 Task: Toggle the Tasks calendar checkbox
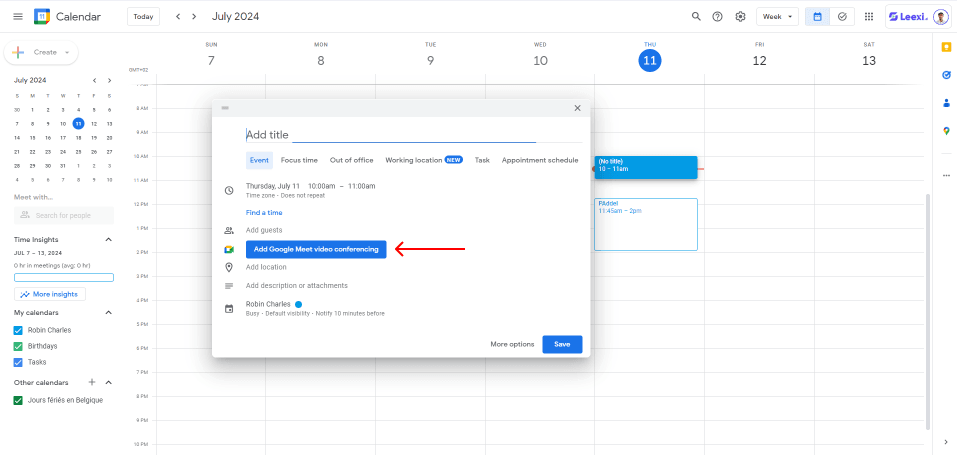18,362
